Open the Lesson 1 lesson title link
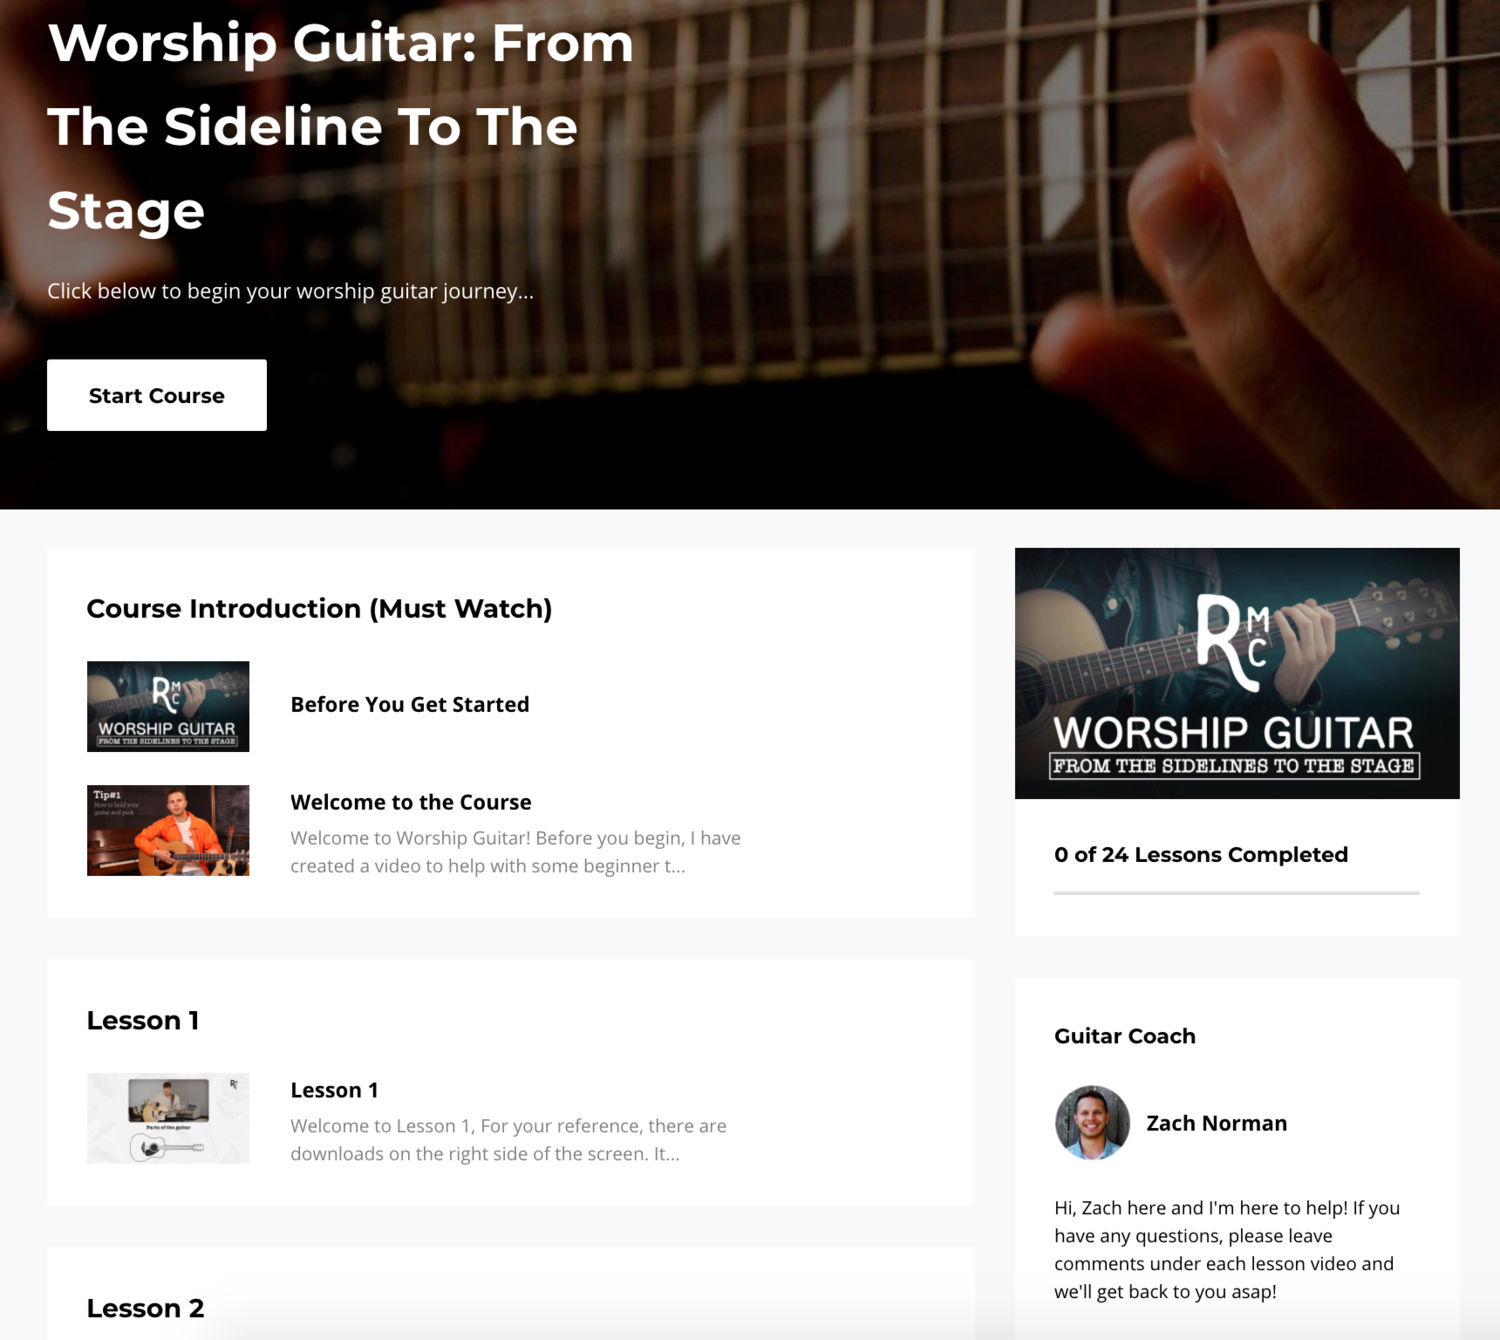Image resolution: width=1500 pixels, height=1340 pixels. point(334,1090)
